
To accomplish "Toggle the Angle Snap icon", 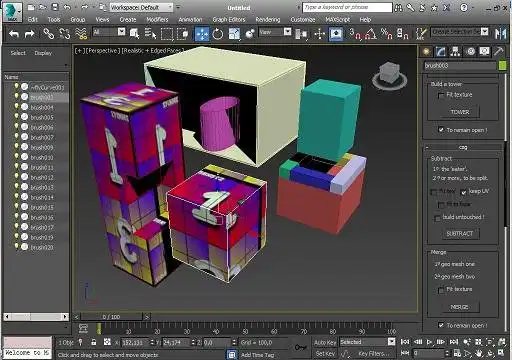I will [x=371, y=34].
